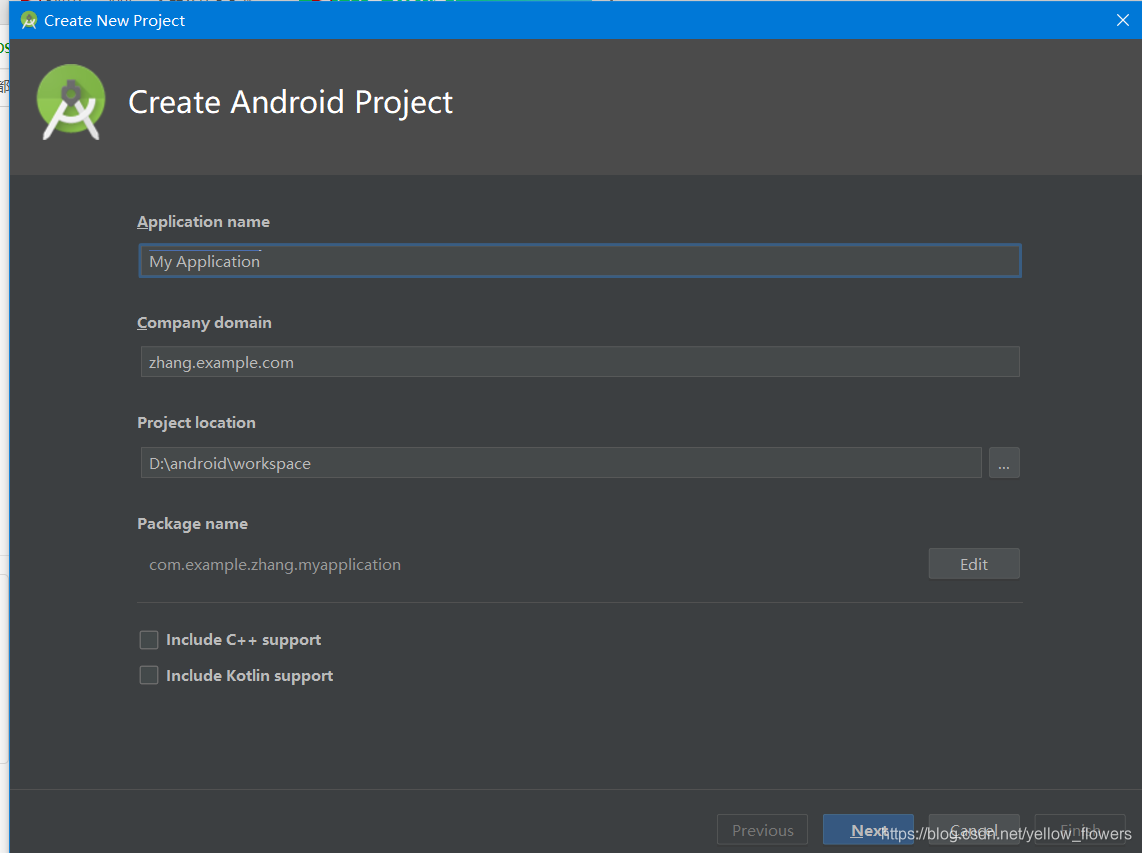Click the Next button
This screenshot has width=1142, height=853.
point(868,830)
